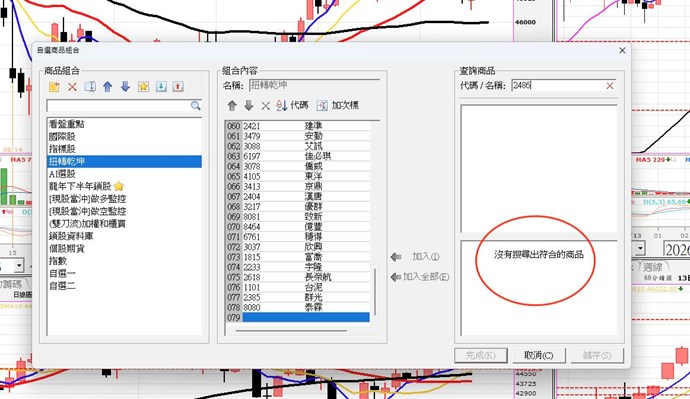This screenshot has height=399, width=690.
Task: Delete selected group with red X icon
Action: pos(72,87)
